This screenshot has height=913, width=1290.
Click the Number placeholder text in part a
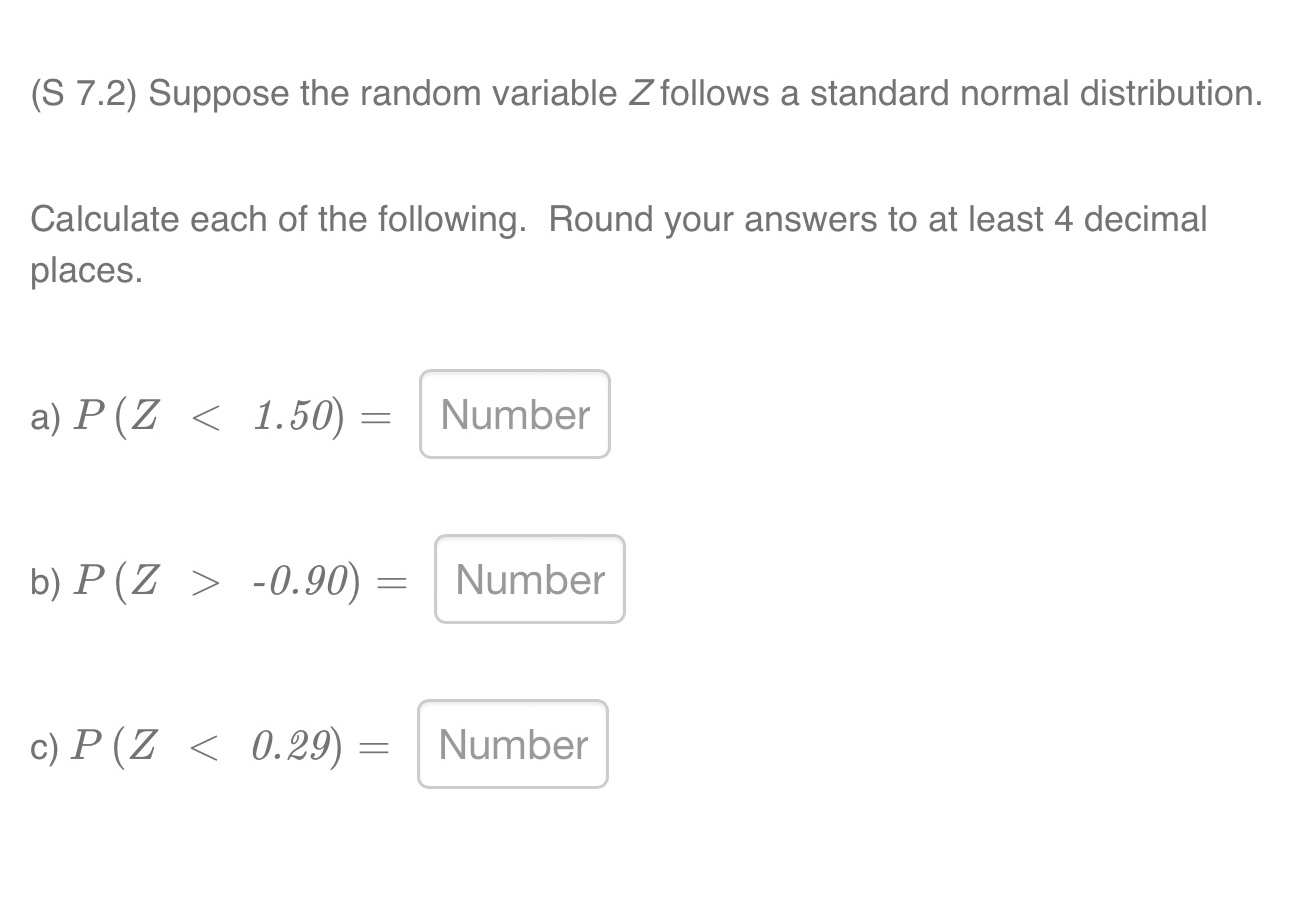click(x=514, y=414)
